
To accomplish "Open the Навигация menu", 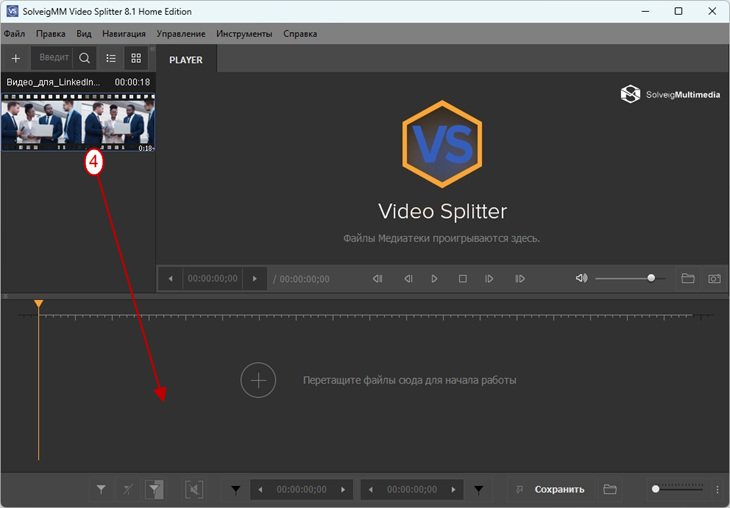I will click(124, 34).
